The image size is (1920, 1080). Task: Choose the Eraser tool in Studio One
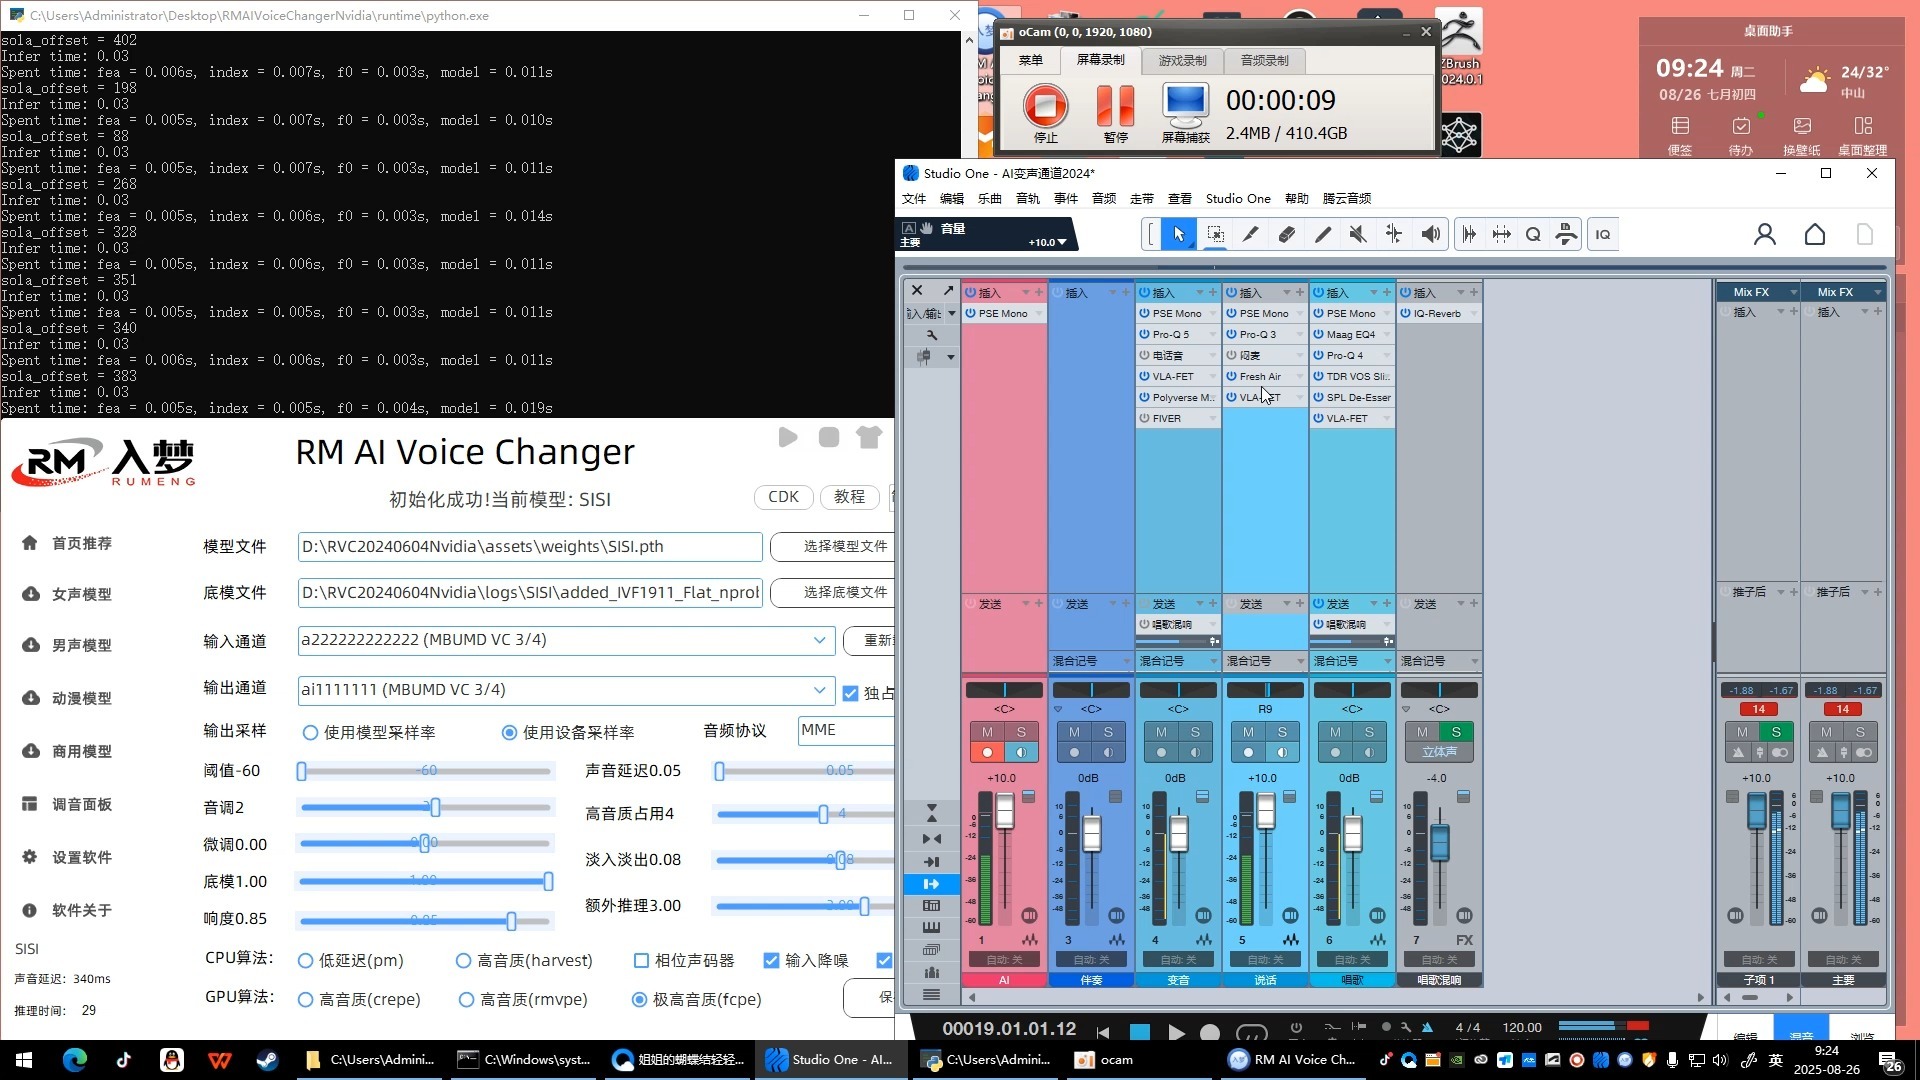[1287, 234]
